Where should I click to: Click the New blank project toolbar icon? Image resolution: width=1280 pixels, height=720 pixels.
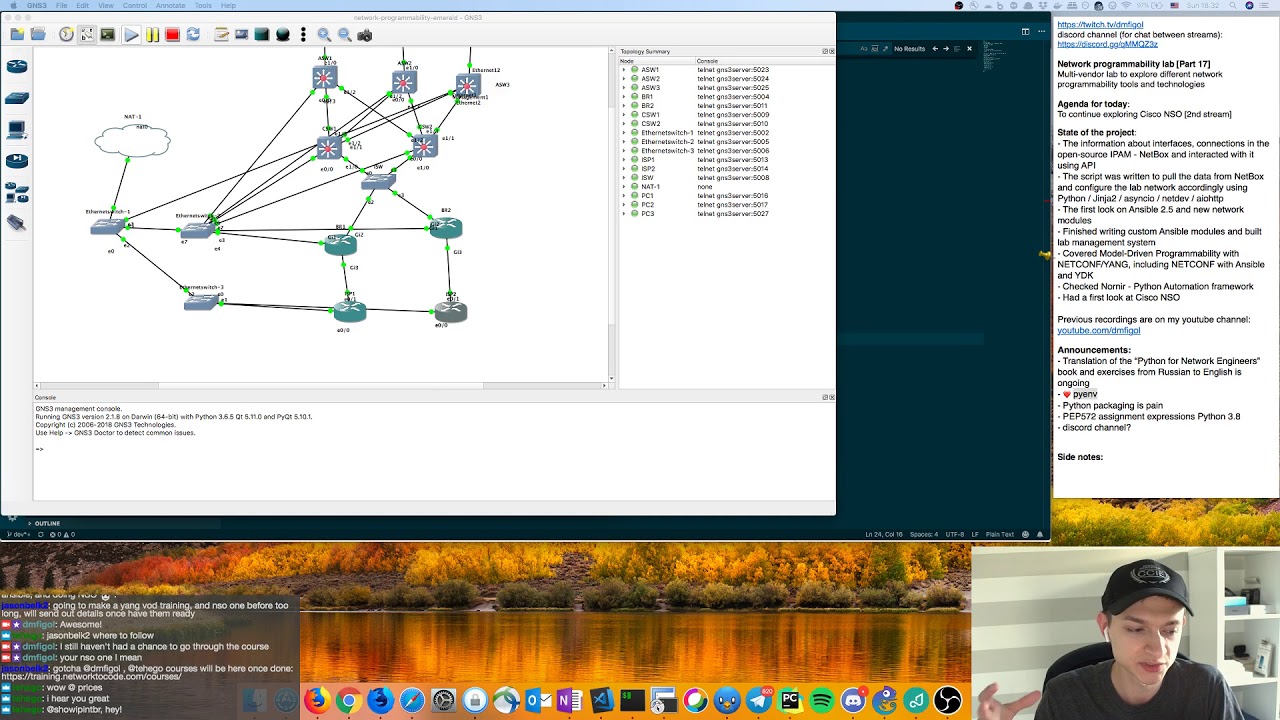pos(17,35)
